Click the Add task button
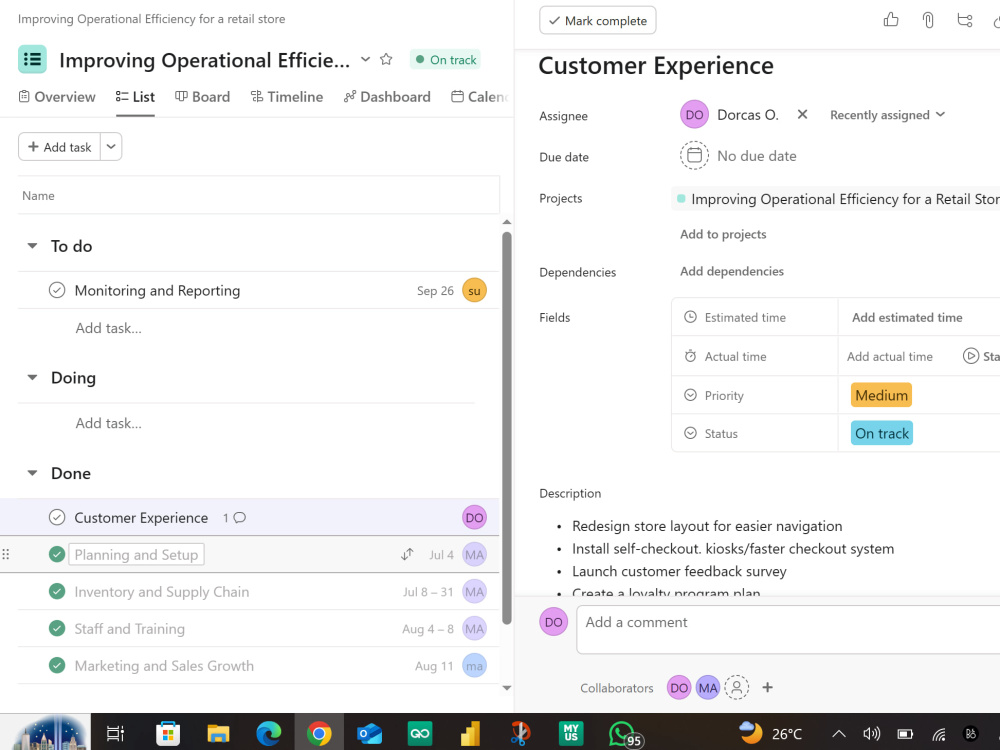 pyautogui.click(x=59, y=147)
